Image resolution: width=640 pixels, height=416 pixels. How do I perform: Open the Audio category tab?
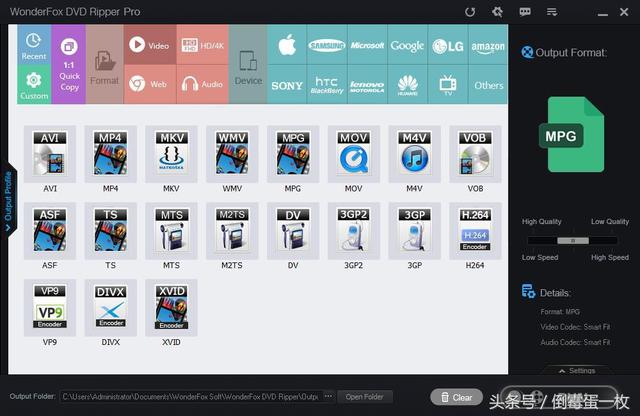pos(202,85)
